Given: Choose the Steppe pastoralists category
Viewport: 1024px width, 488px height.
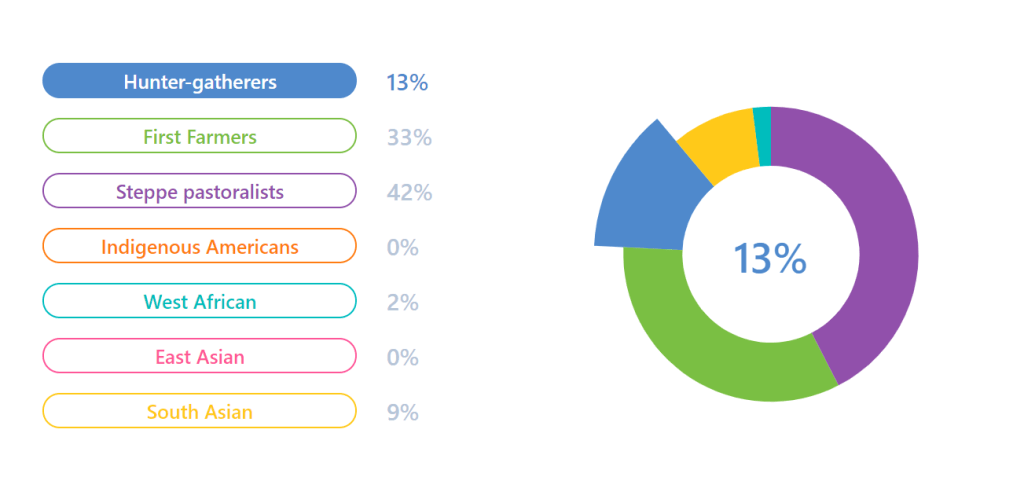Looking at the screenshot, I should (199, 191).
